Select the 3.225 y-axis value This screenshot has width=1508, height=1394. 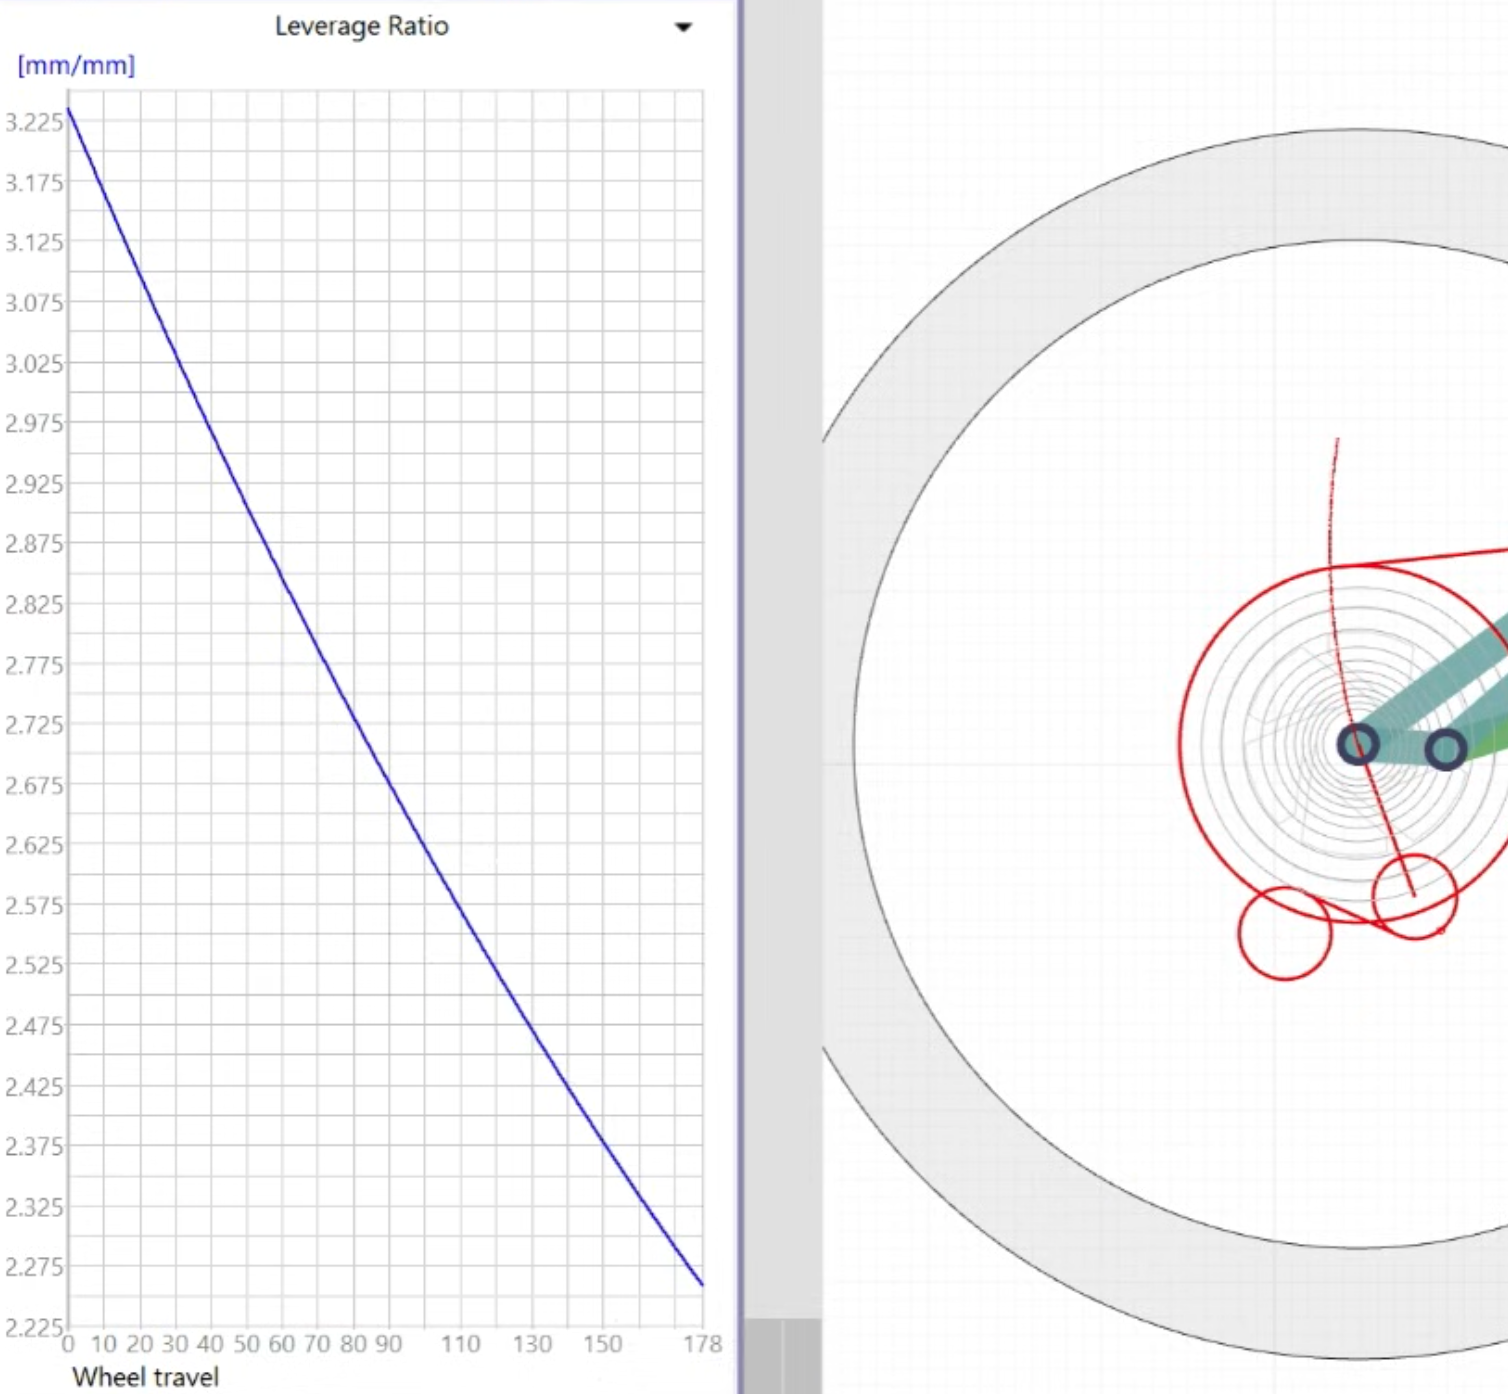pos(34,122)
